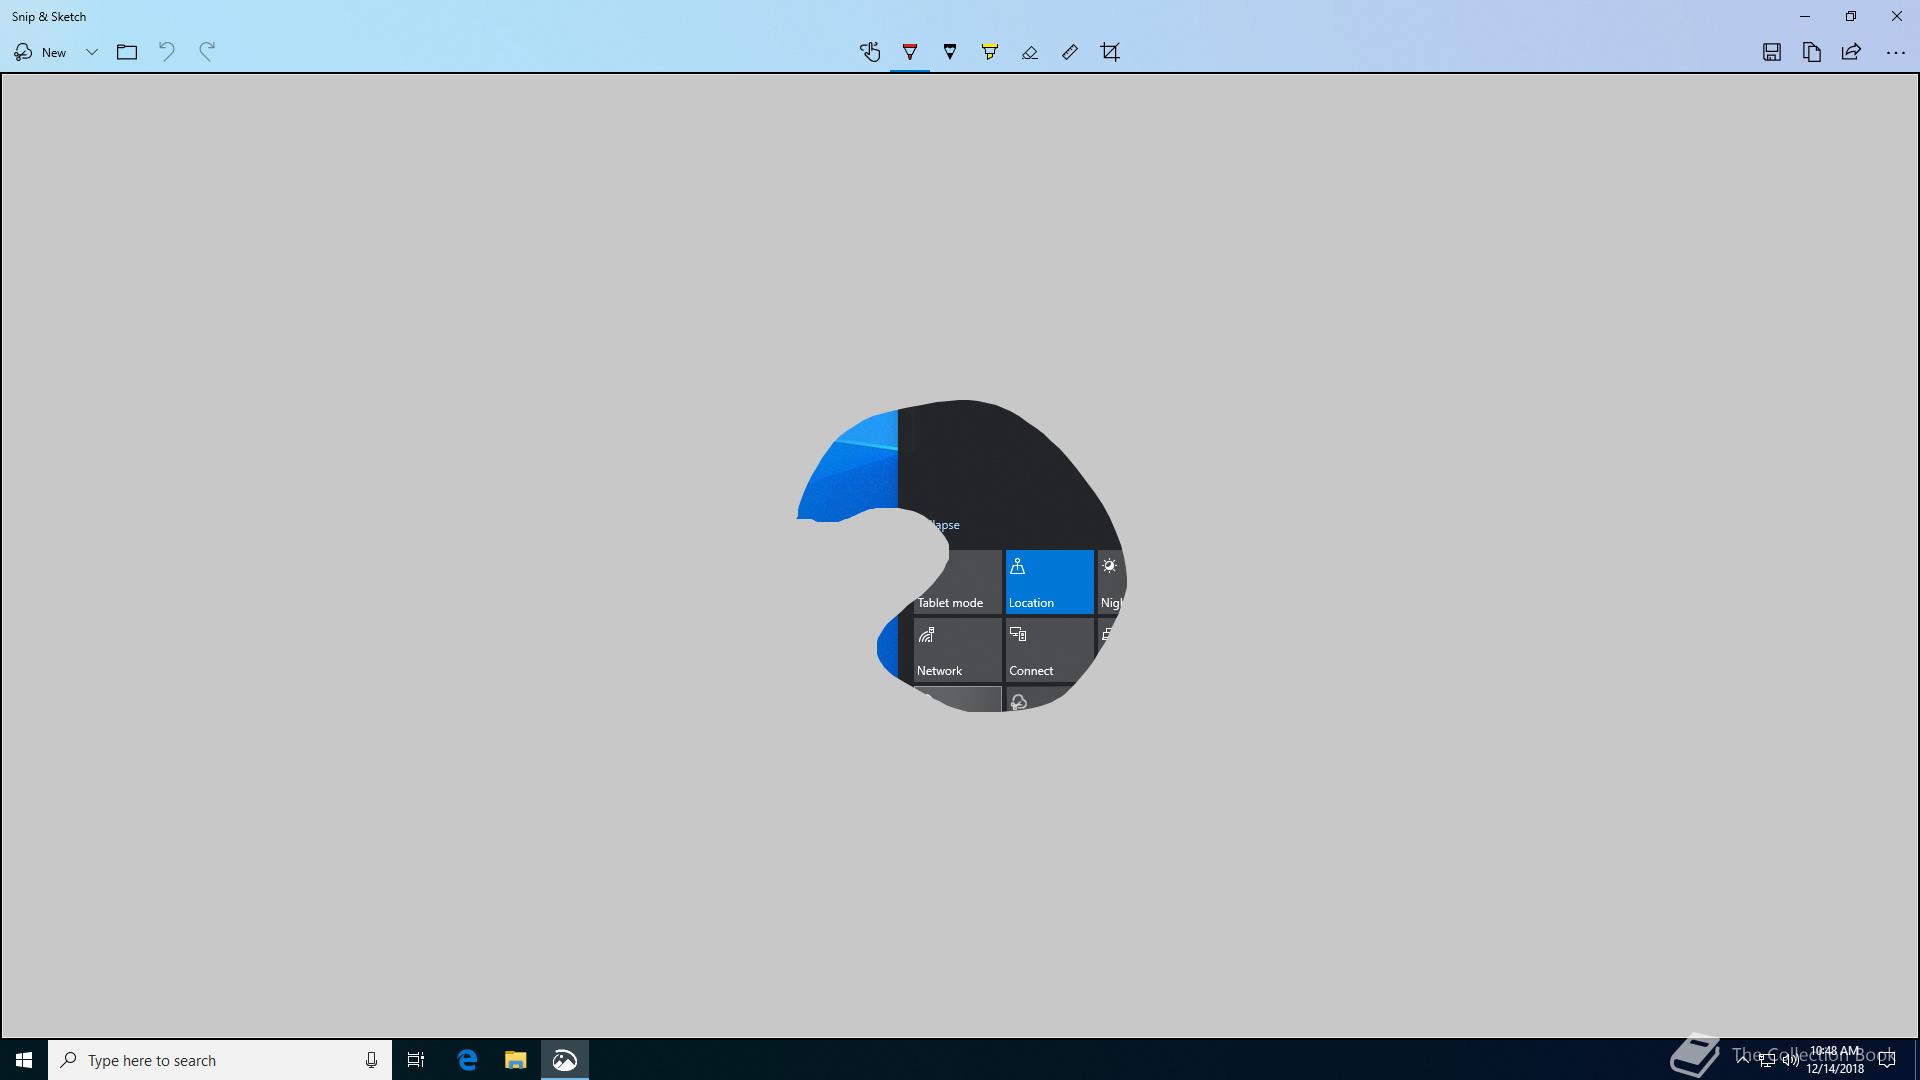Copy the snip to clipboard
The image size is (1920, 1080).
[1812, 52]
